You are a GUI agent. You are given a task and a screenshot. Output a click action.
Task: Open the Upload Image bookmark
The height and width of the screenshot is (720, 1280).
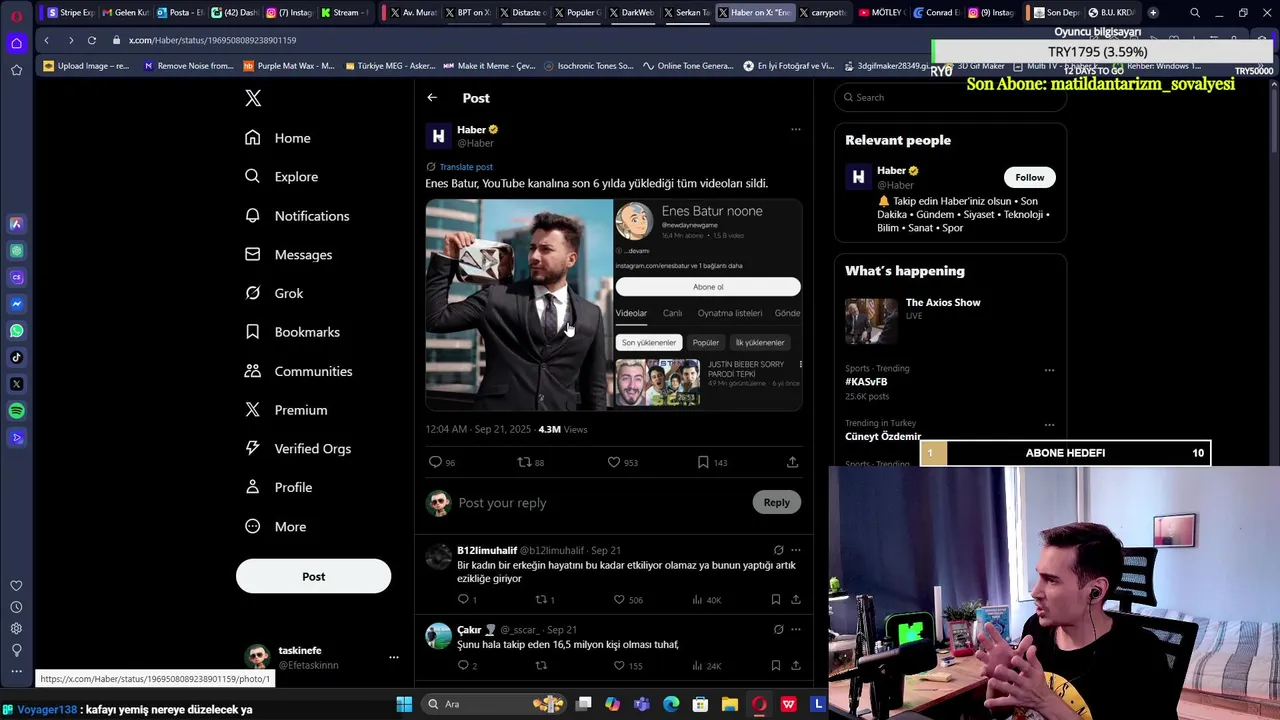click(86, 66)
